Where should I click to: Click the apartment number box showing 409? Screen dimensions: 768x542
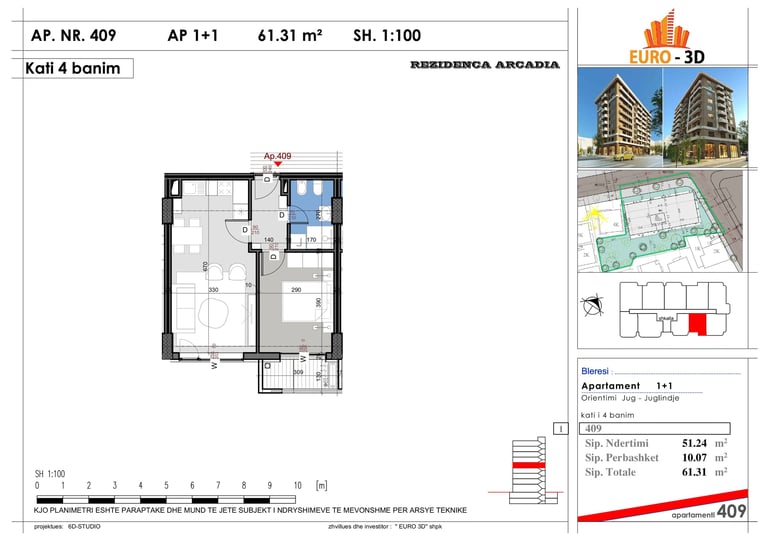coord(655,428)
